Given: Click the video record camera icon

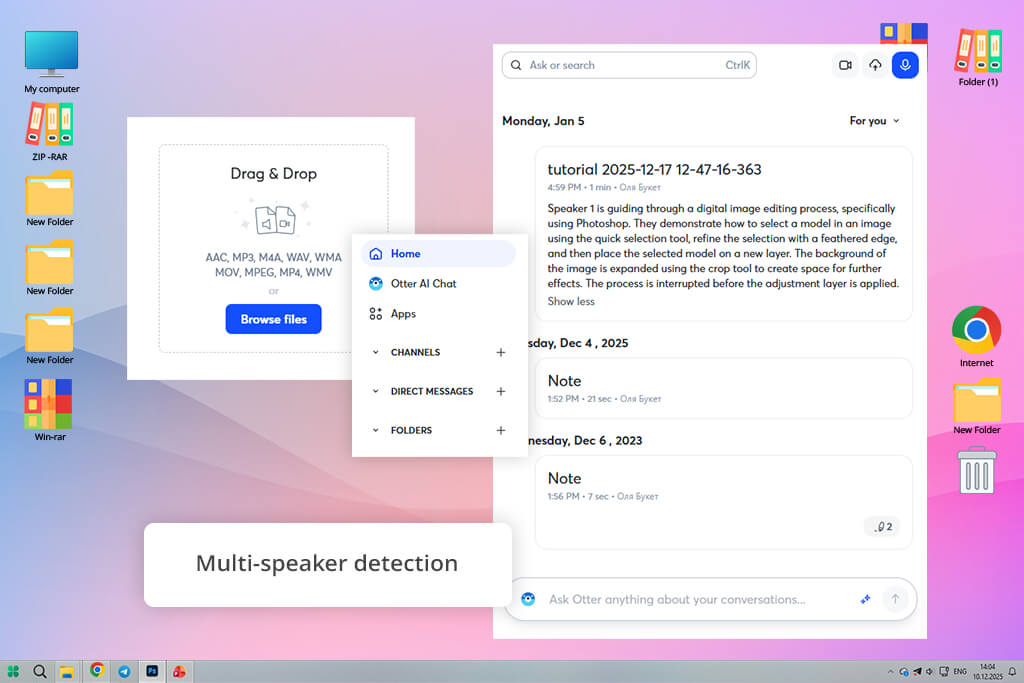Looking at the screenshot, I should click(845, 65).
